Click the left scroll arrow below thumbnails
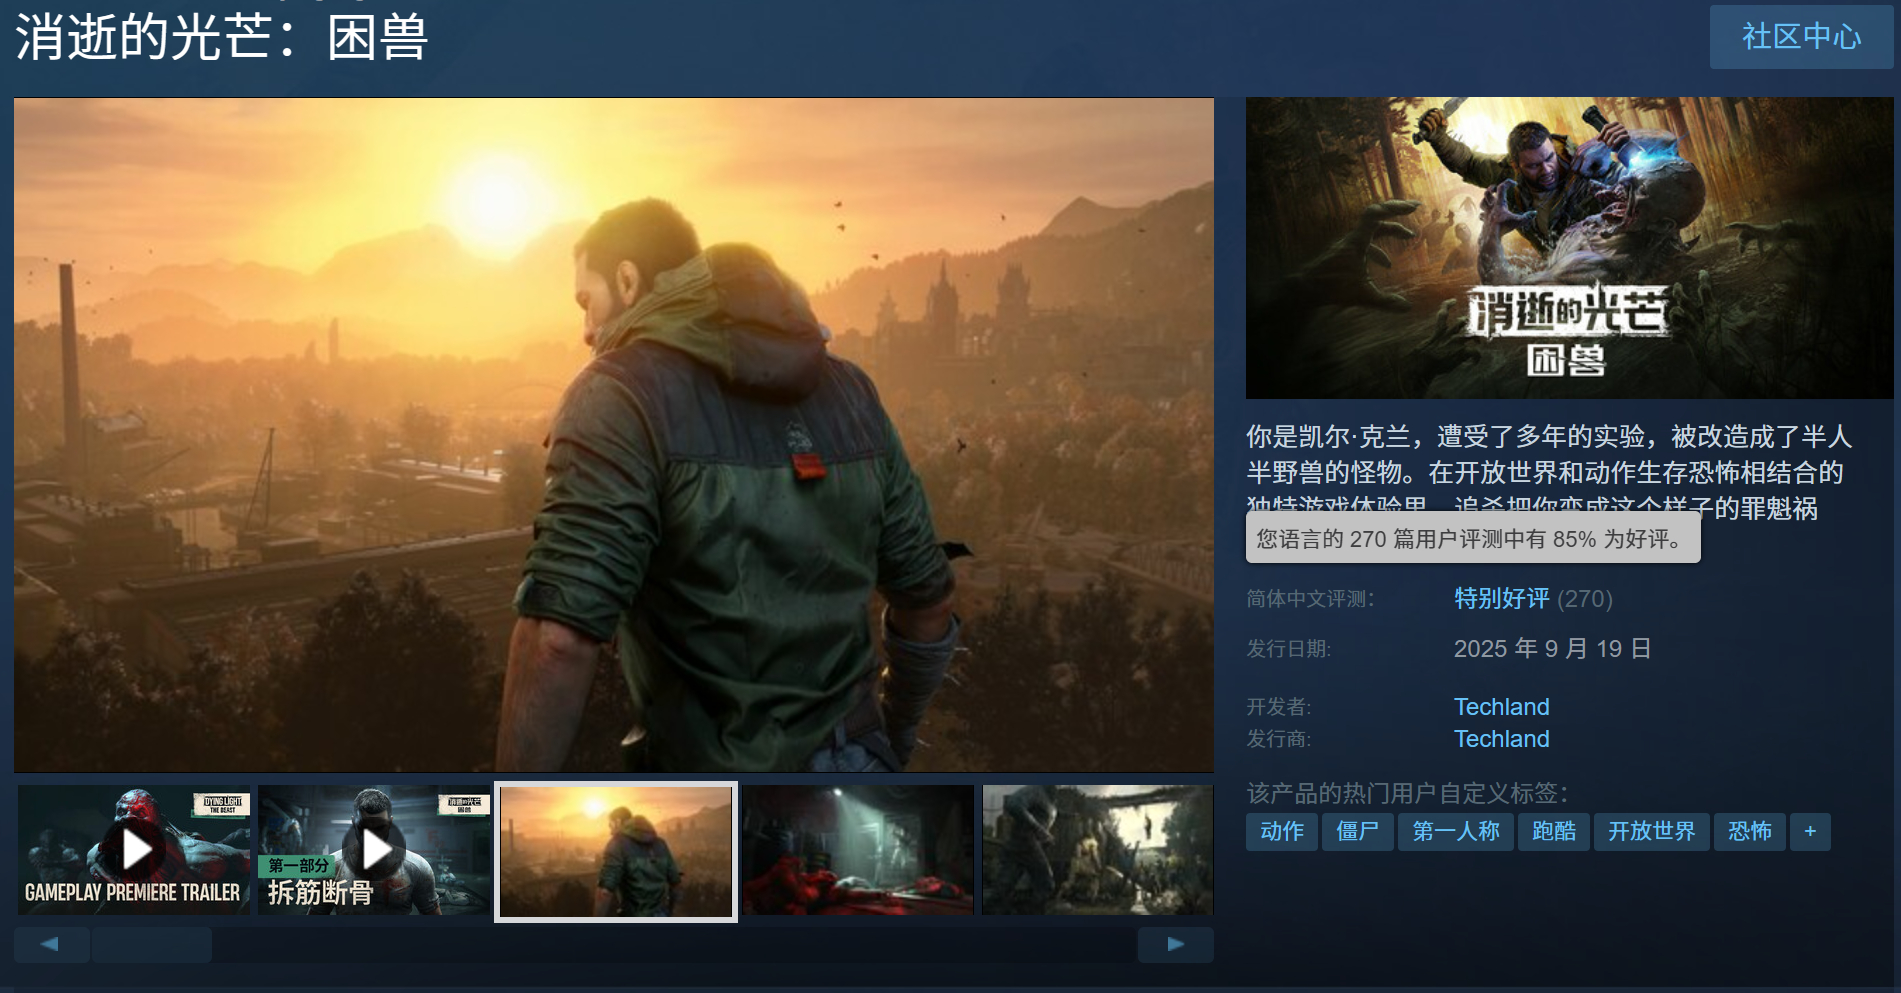This screenshot has height=993, width=1901. 51,944
